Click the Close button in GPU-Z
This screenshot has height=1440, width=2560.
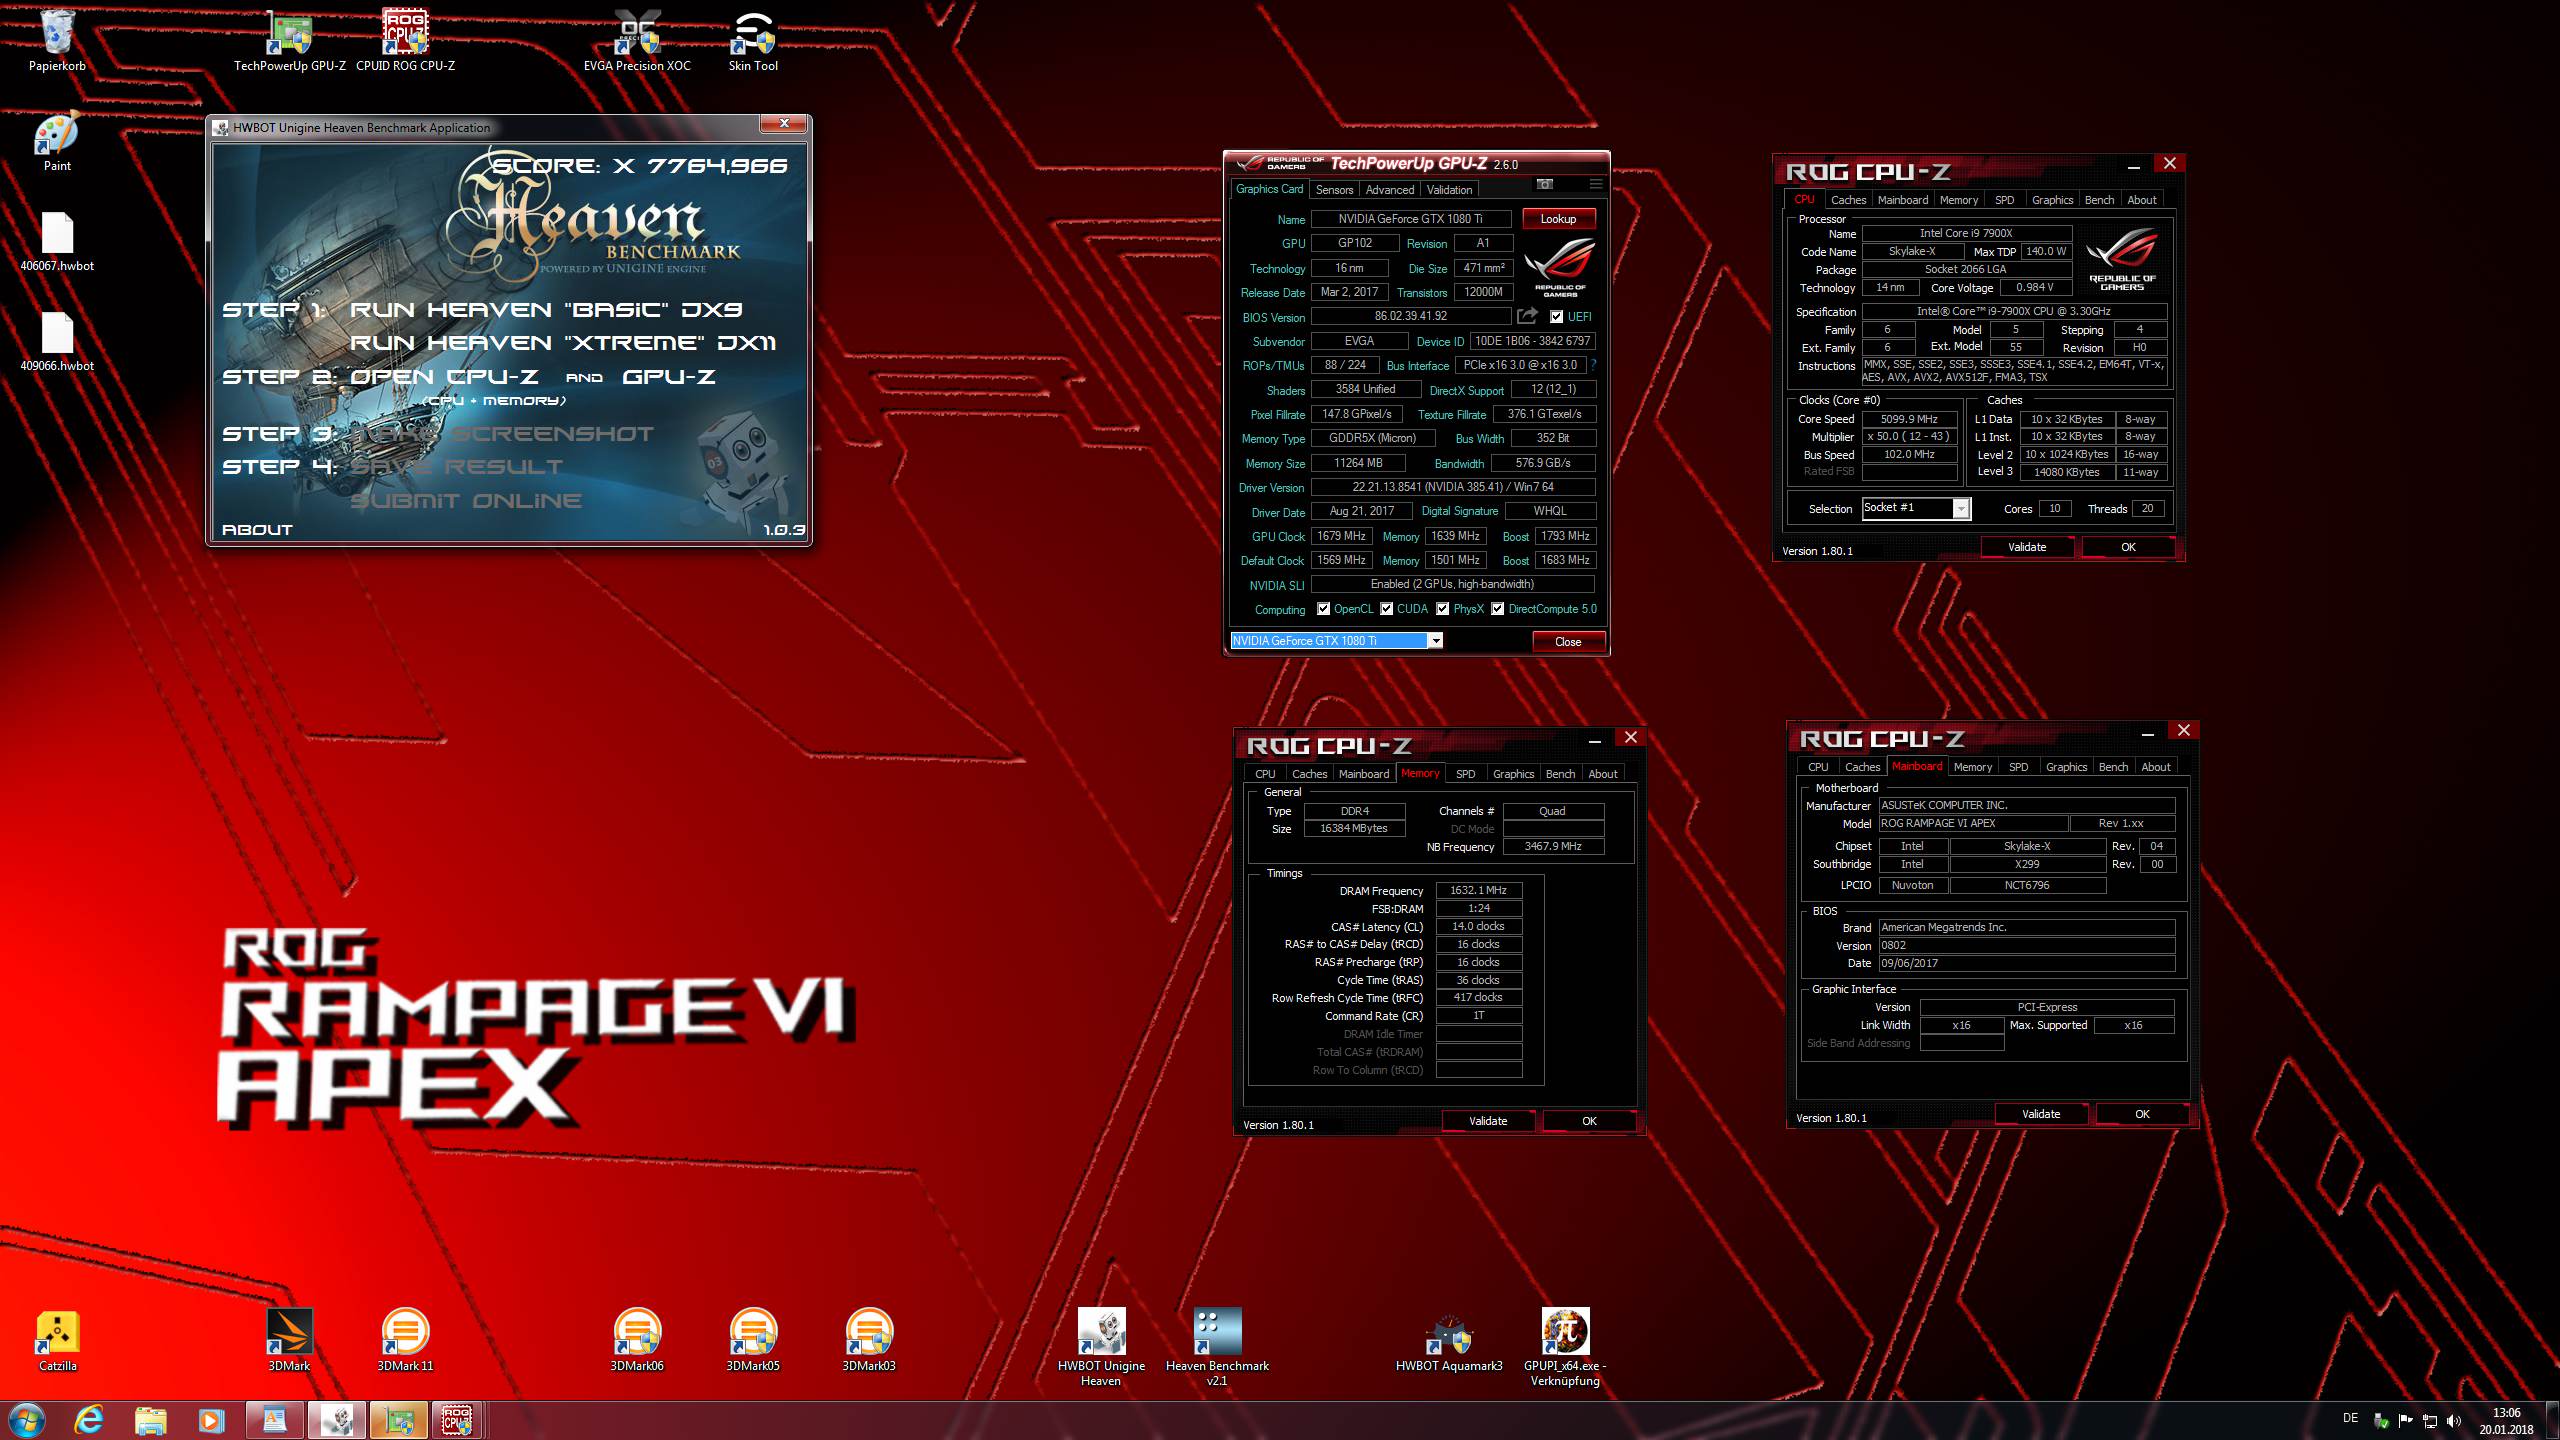pos(1568,642)
